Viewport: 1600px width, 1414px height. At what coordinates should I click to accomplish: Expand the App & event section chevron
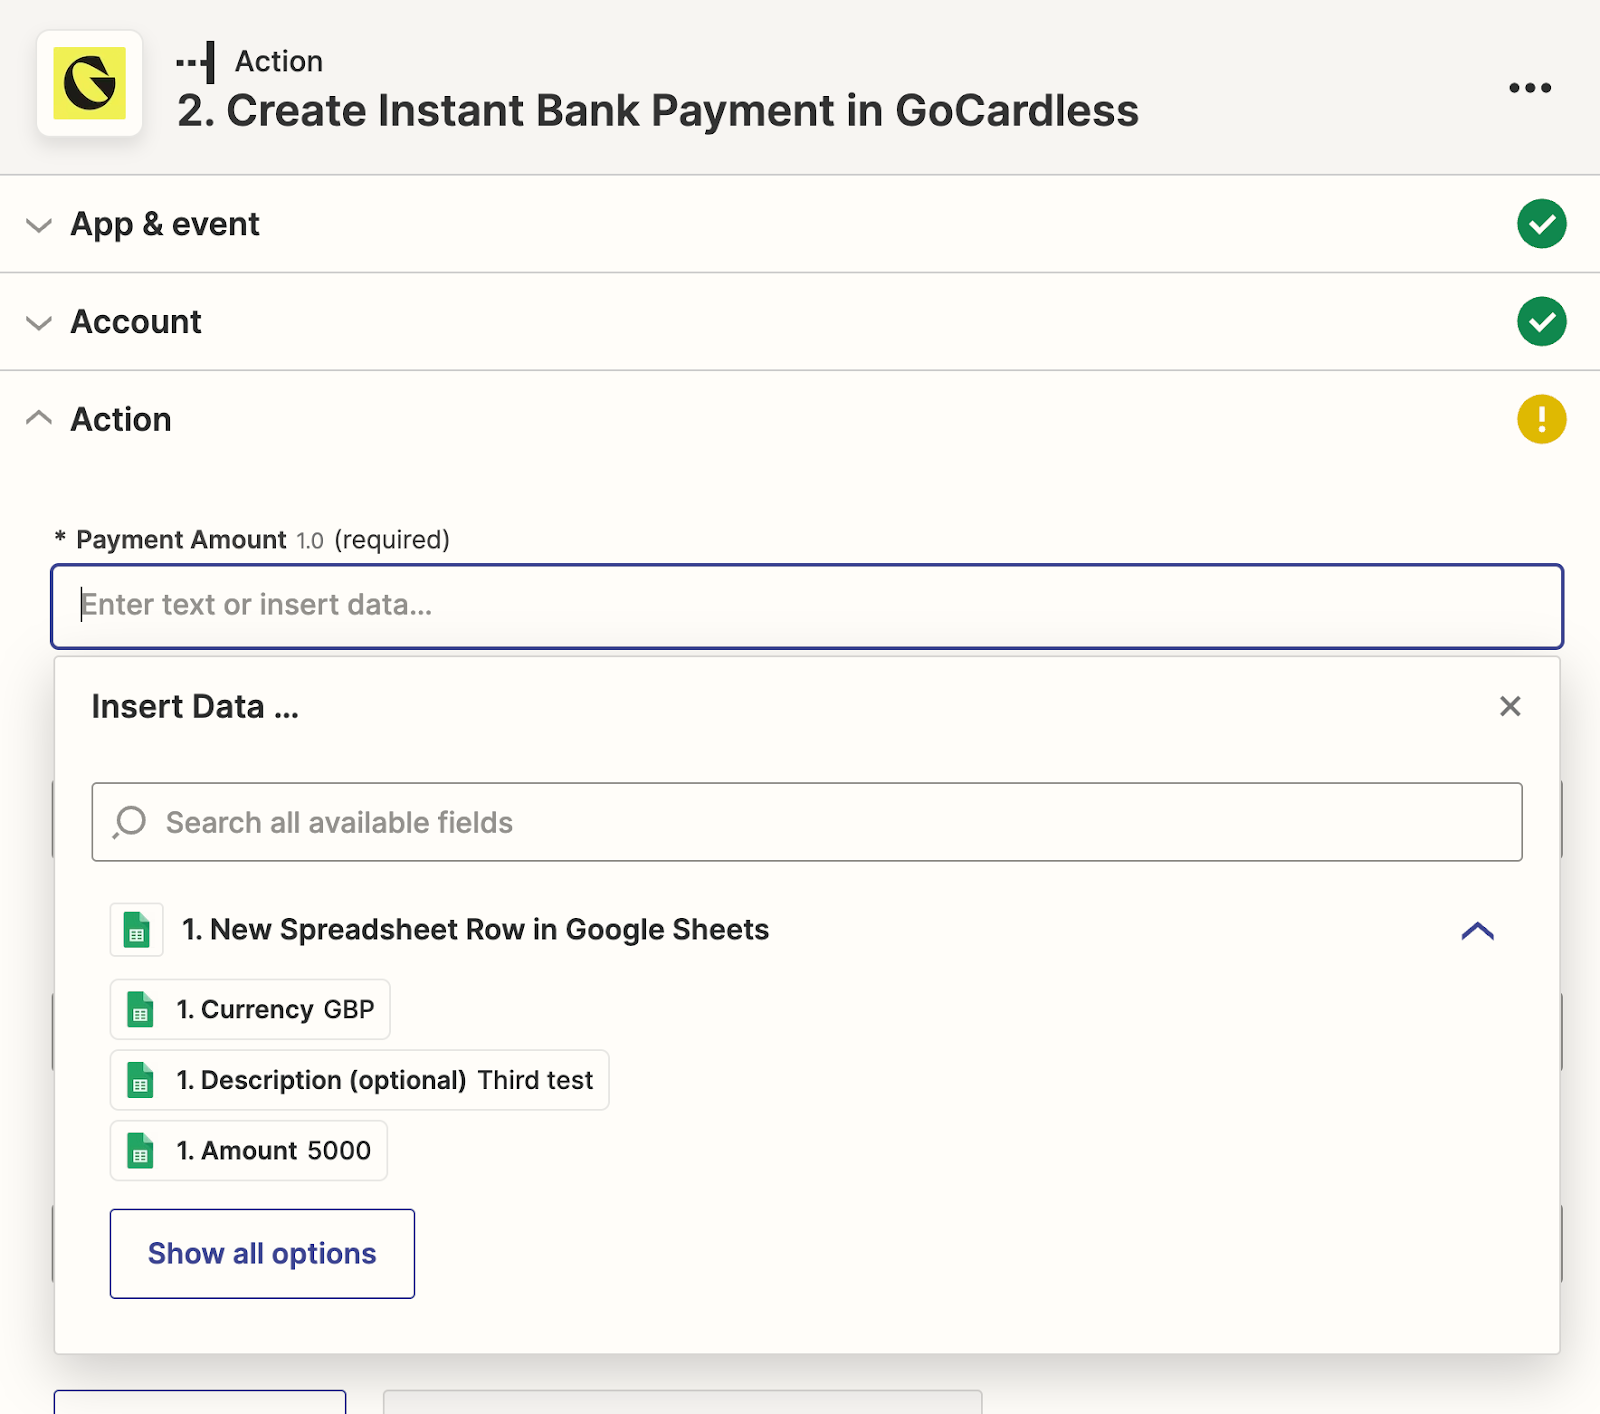[x=39, y=225]
